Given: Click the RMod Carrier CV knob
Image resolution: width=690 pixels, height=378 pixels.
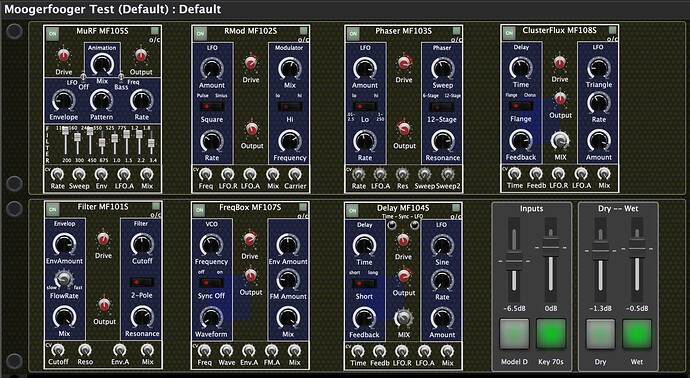Looking at the screenshot, I should 295,175.
